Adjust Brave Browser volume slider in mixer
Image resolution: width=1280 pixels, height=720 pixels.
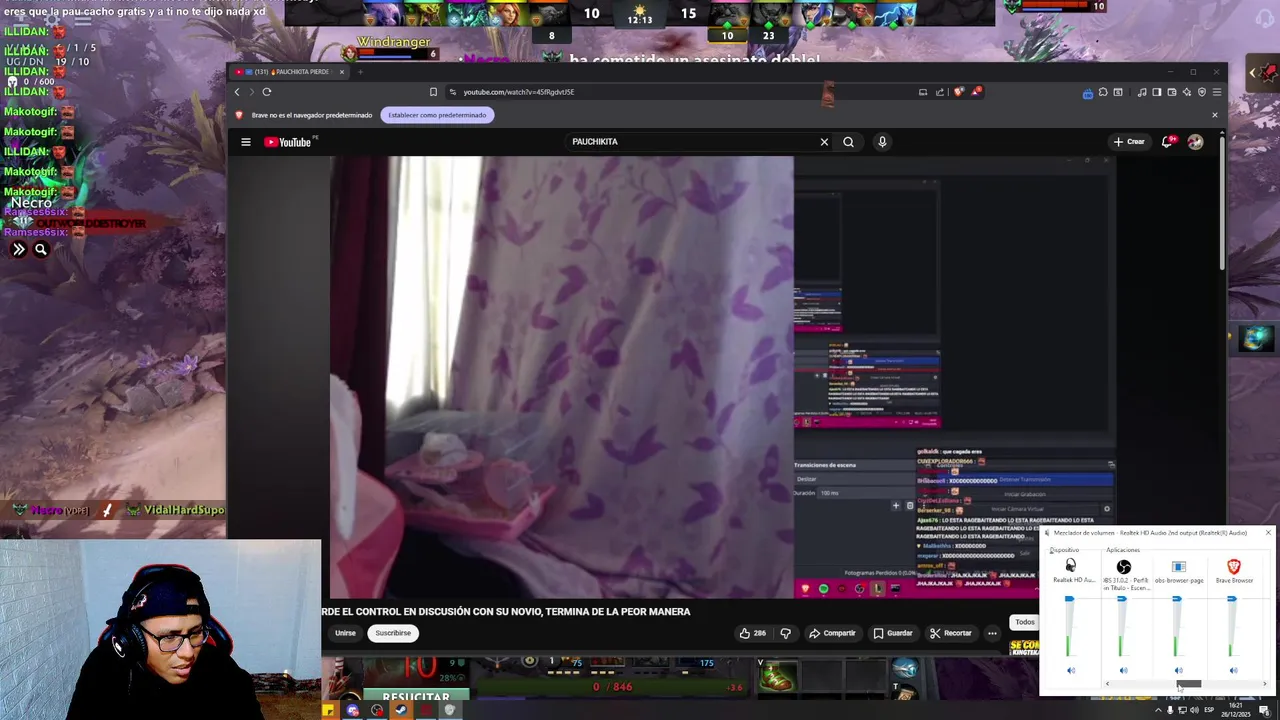(x=1232, y=600)
